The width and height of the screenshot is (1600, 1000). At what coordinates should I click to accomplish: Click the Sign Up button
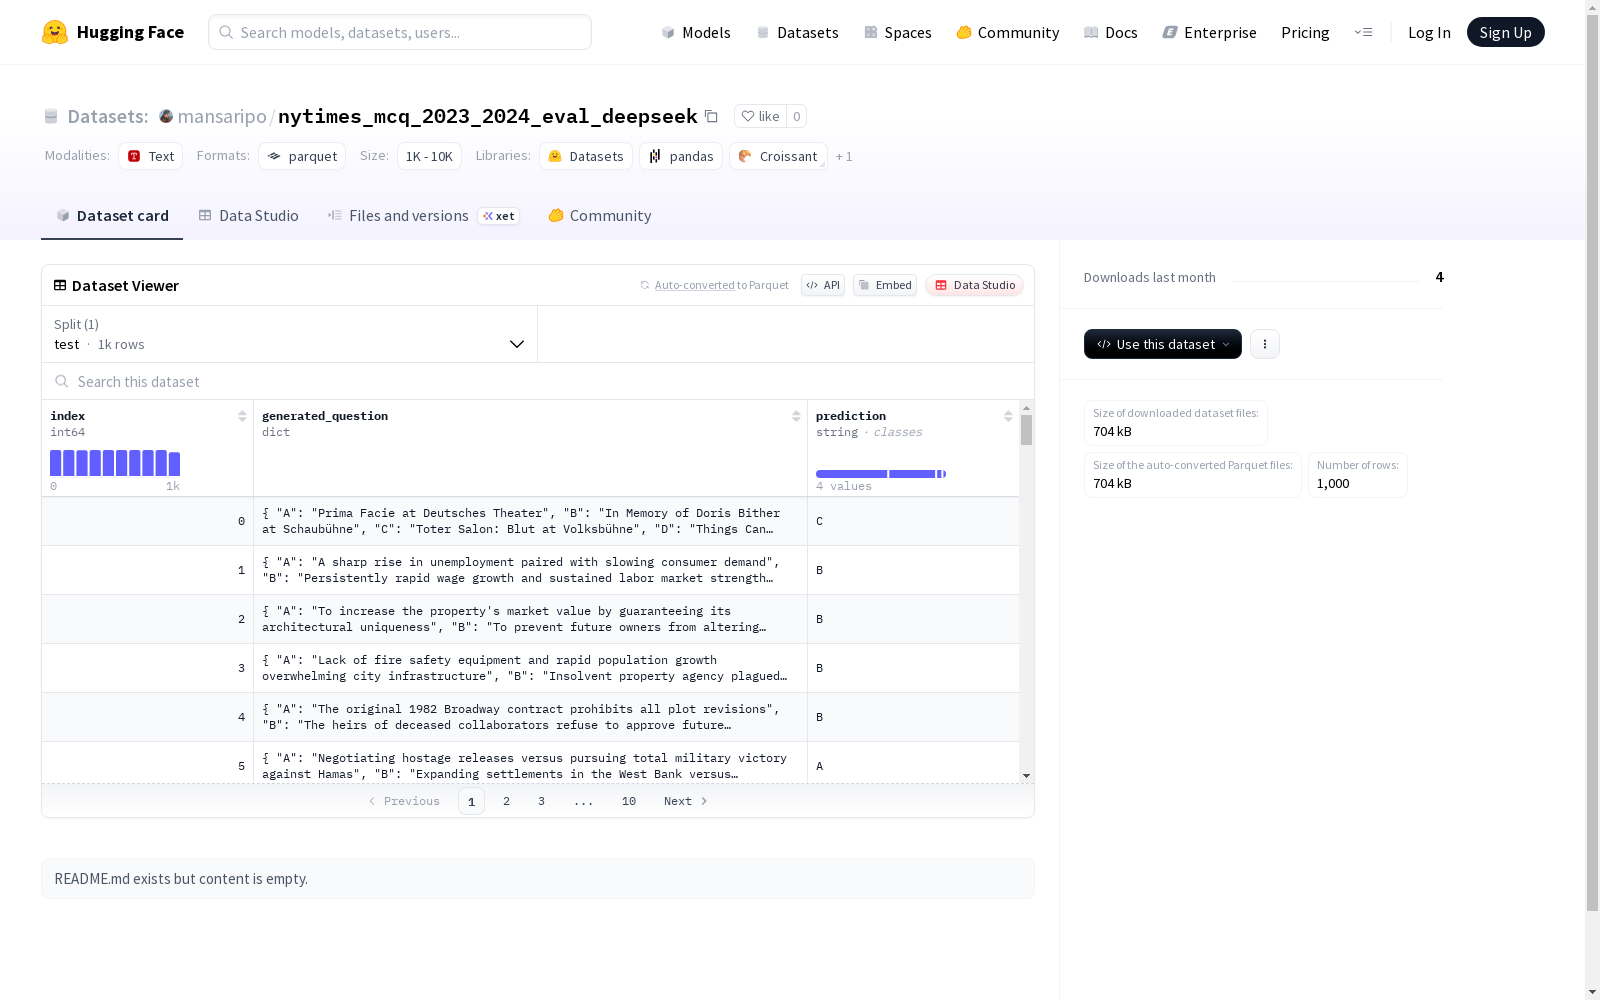click(x=1505, y=32)
